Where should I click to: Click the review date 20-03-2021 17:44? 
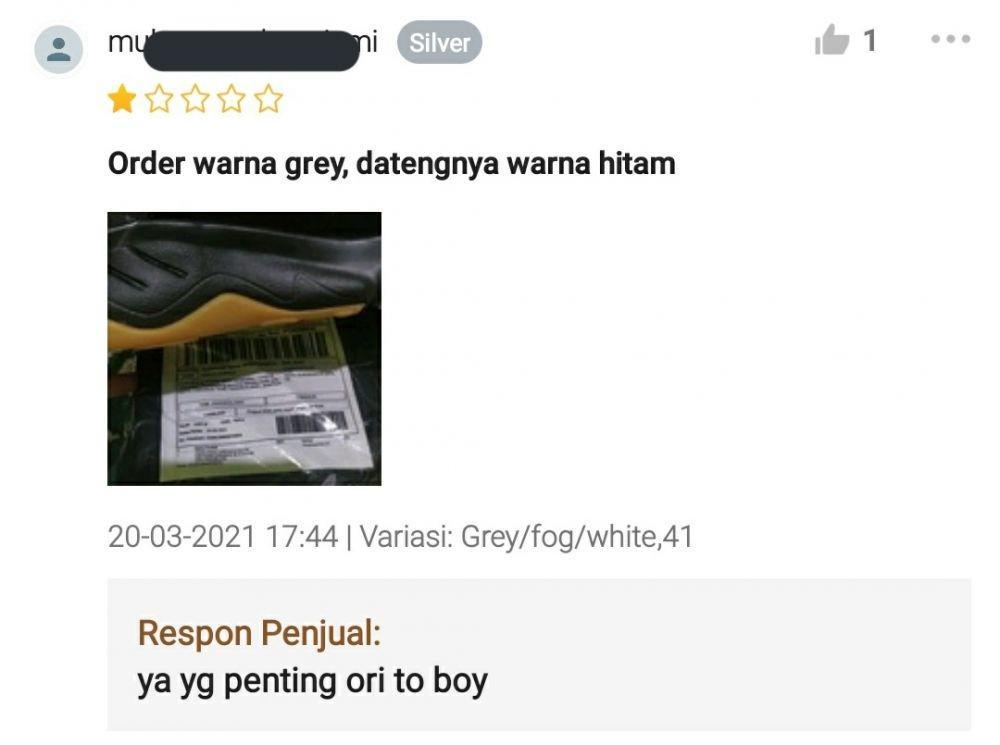(x=223, y=536)
